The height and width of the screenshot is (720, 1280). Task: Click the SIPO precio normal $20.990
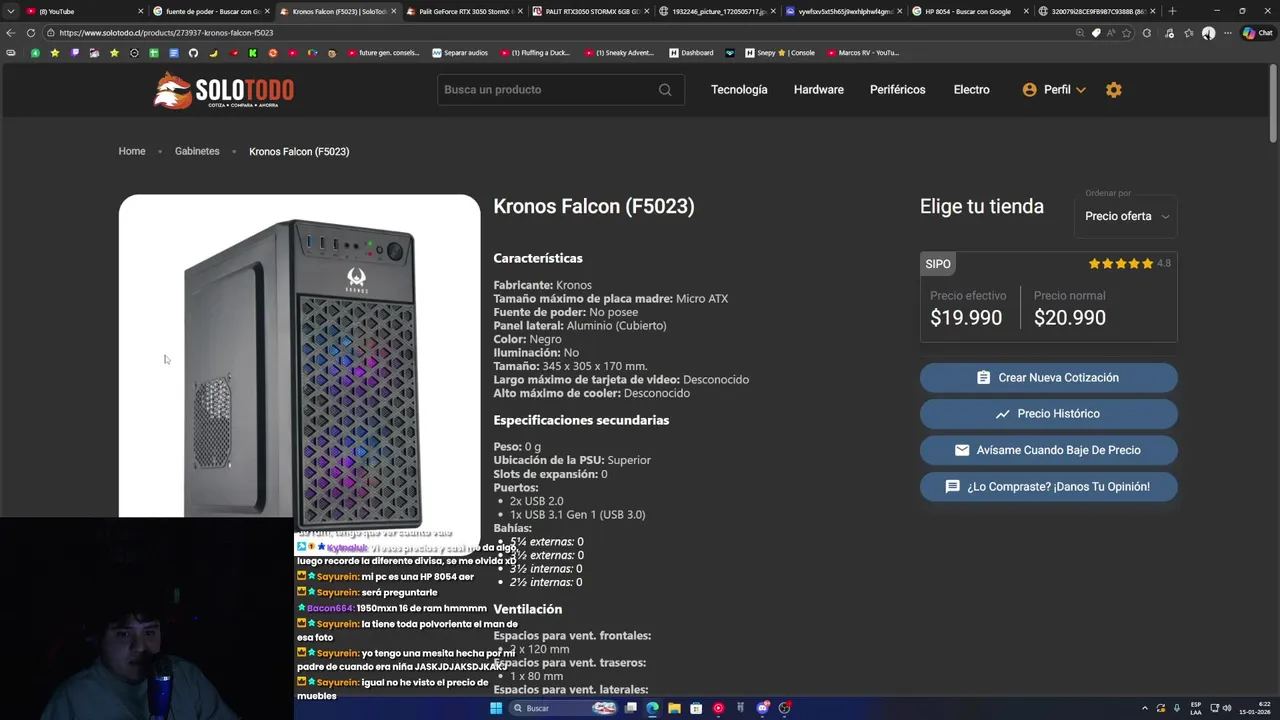1070,318
